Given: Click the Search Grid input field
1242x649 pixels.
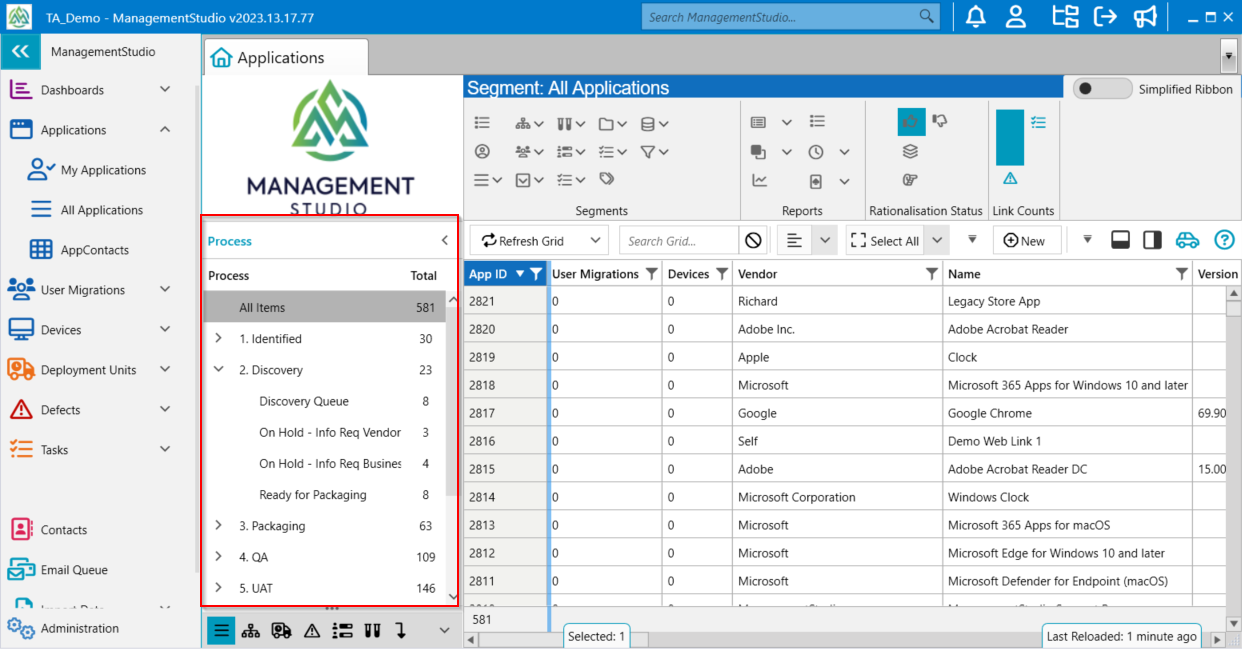Looking at the screenshot, I should (680, 241).
